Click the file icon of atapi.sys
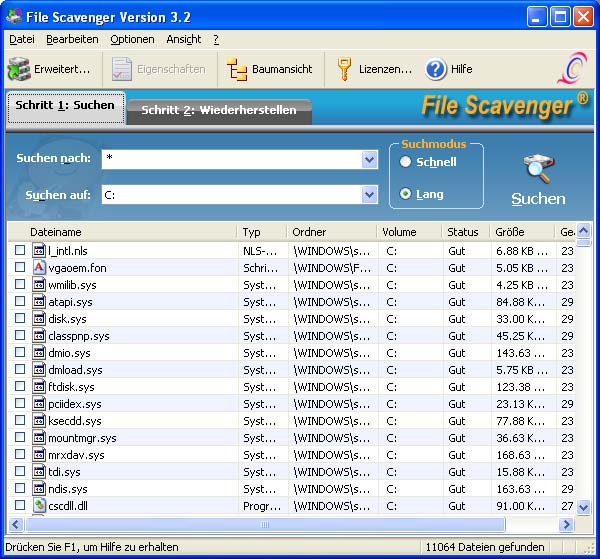The image size is (600, 559). (x=39, y=302)
